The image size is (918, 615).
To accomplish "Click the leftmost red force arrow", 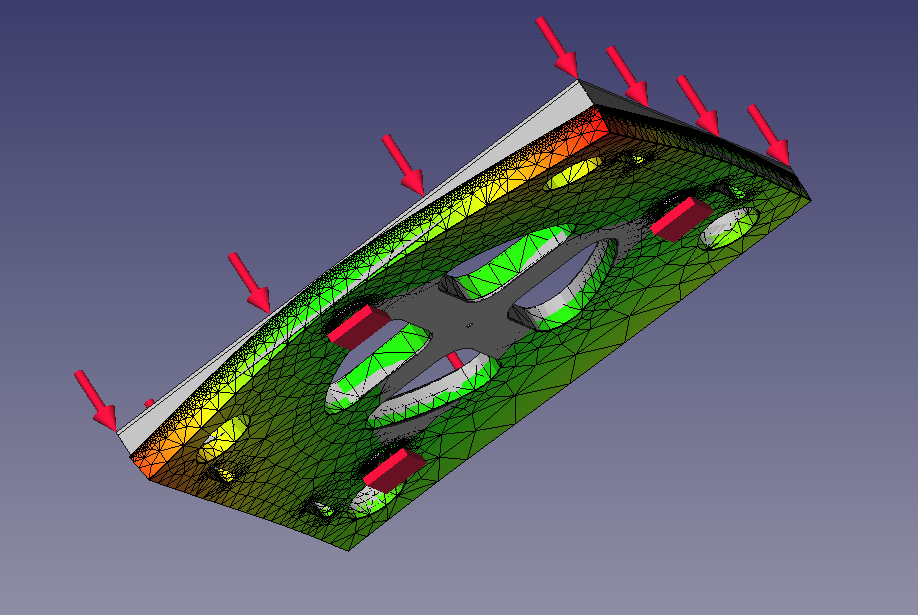I will coord(96,398).
